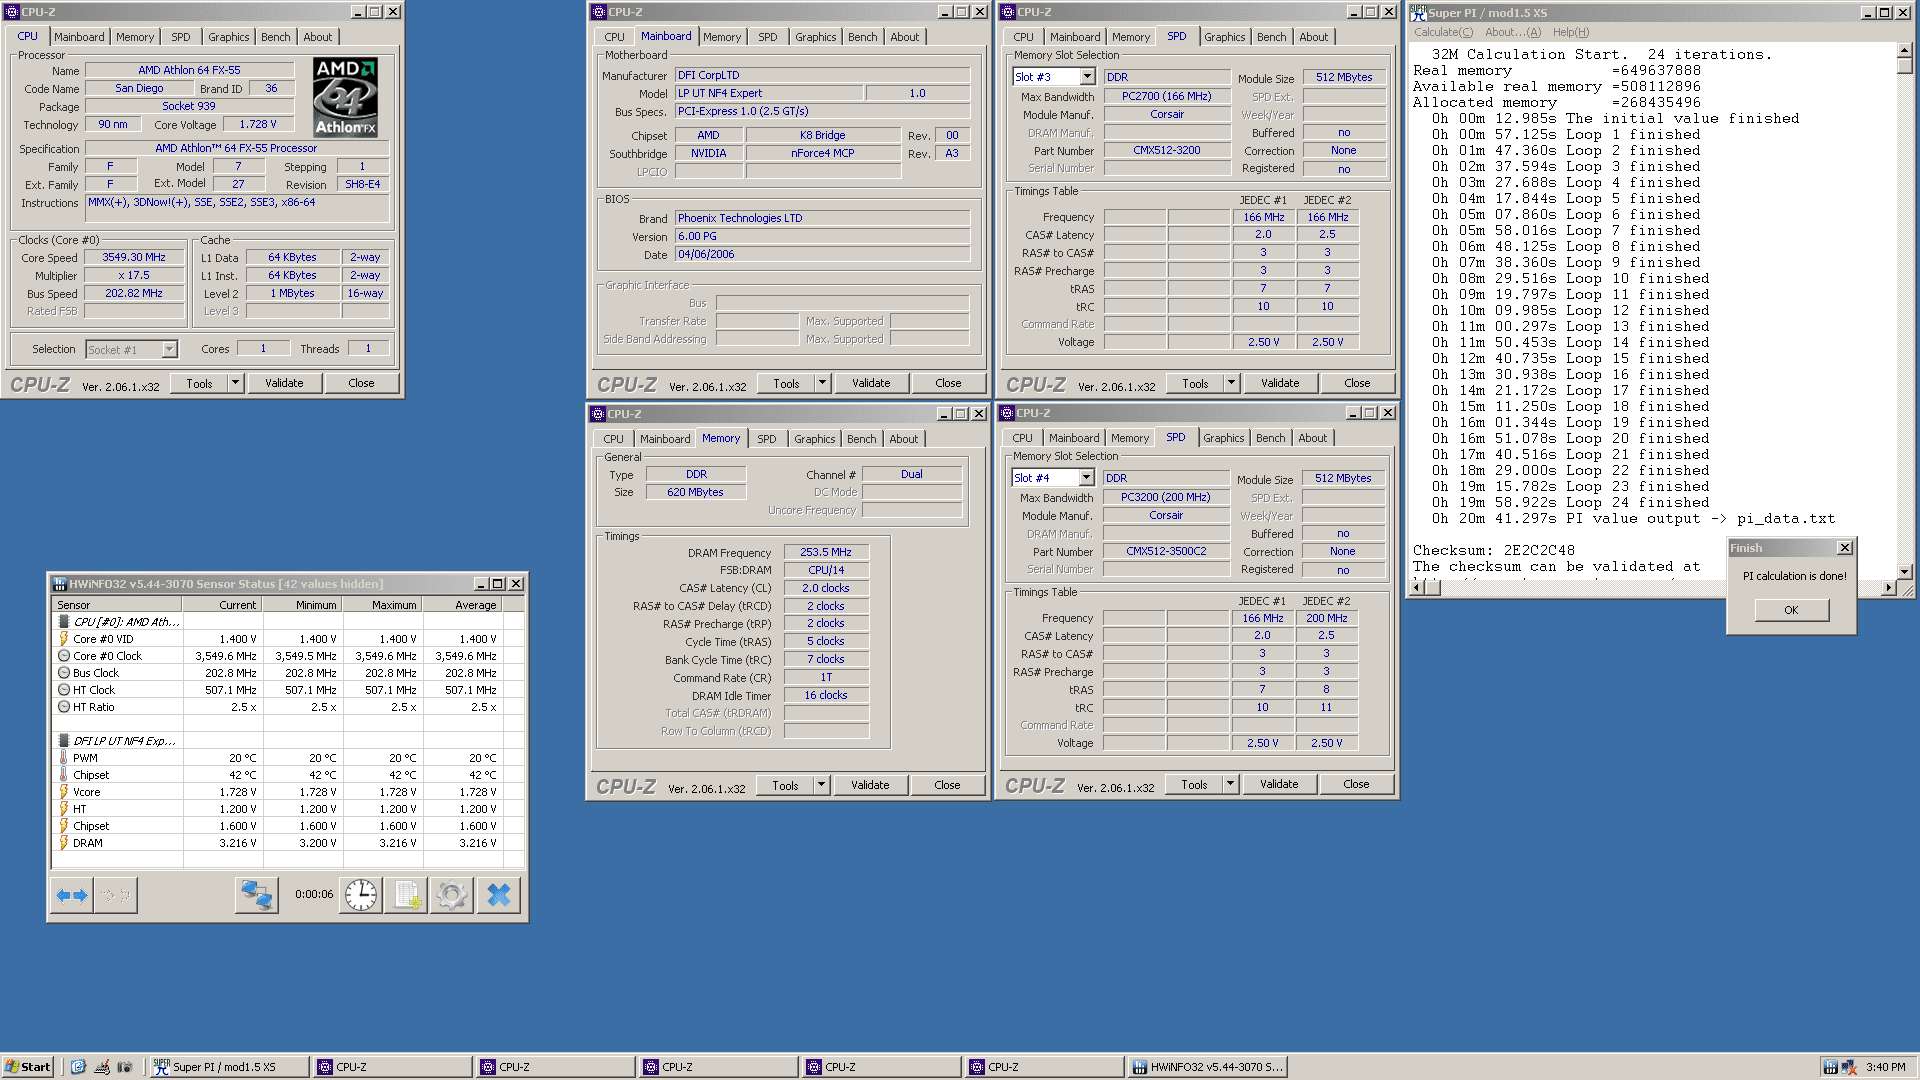Screen dimensions: 1920x1080
Task: Click the Windows Start button
Action: point(28,1067)
